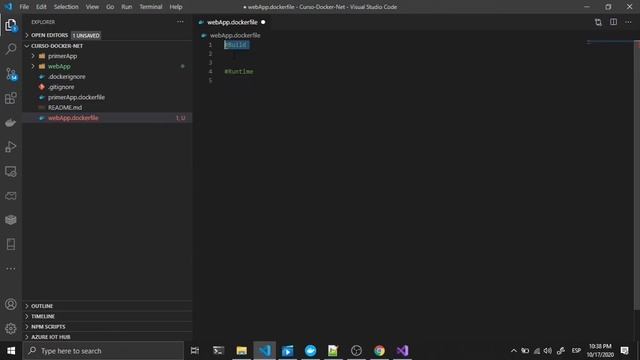Open the Docker view icon

[11, 122]
